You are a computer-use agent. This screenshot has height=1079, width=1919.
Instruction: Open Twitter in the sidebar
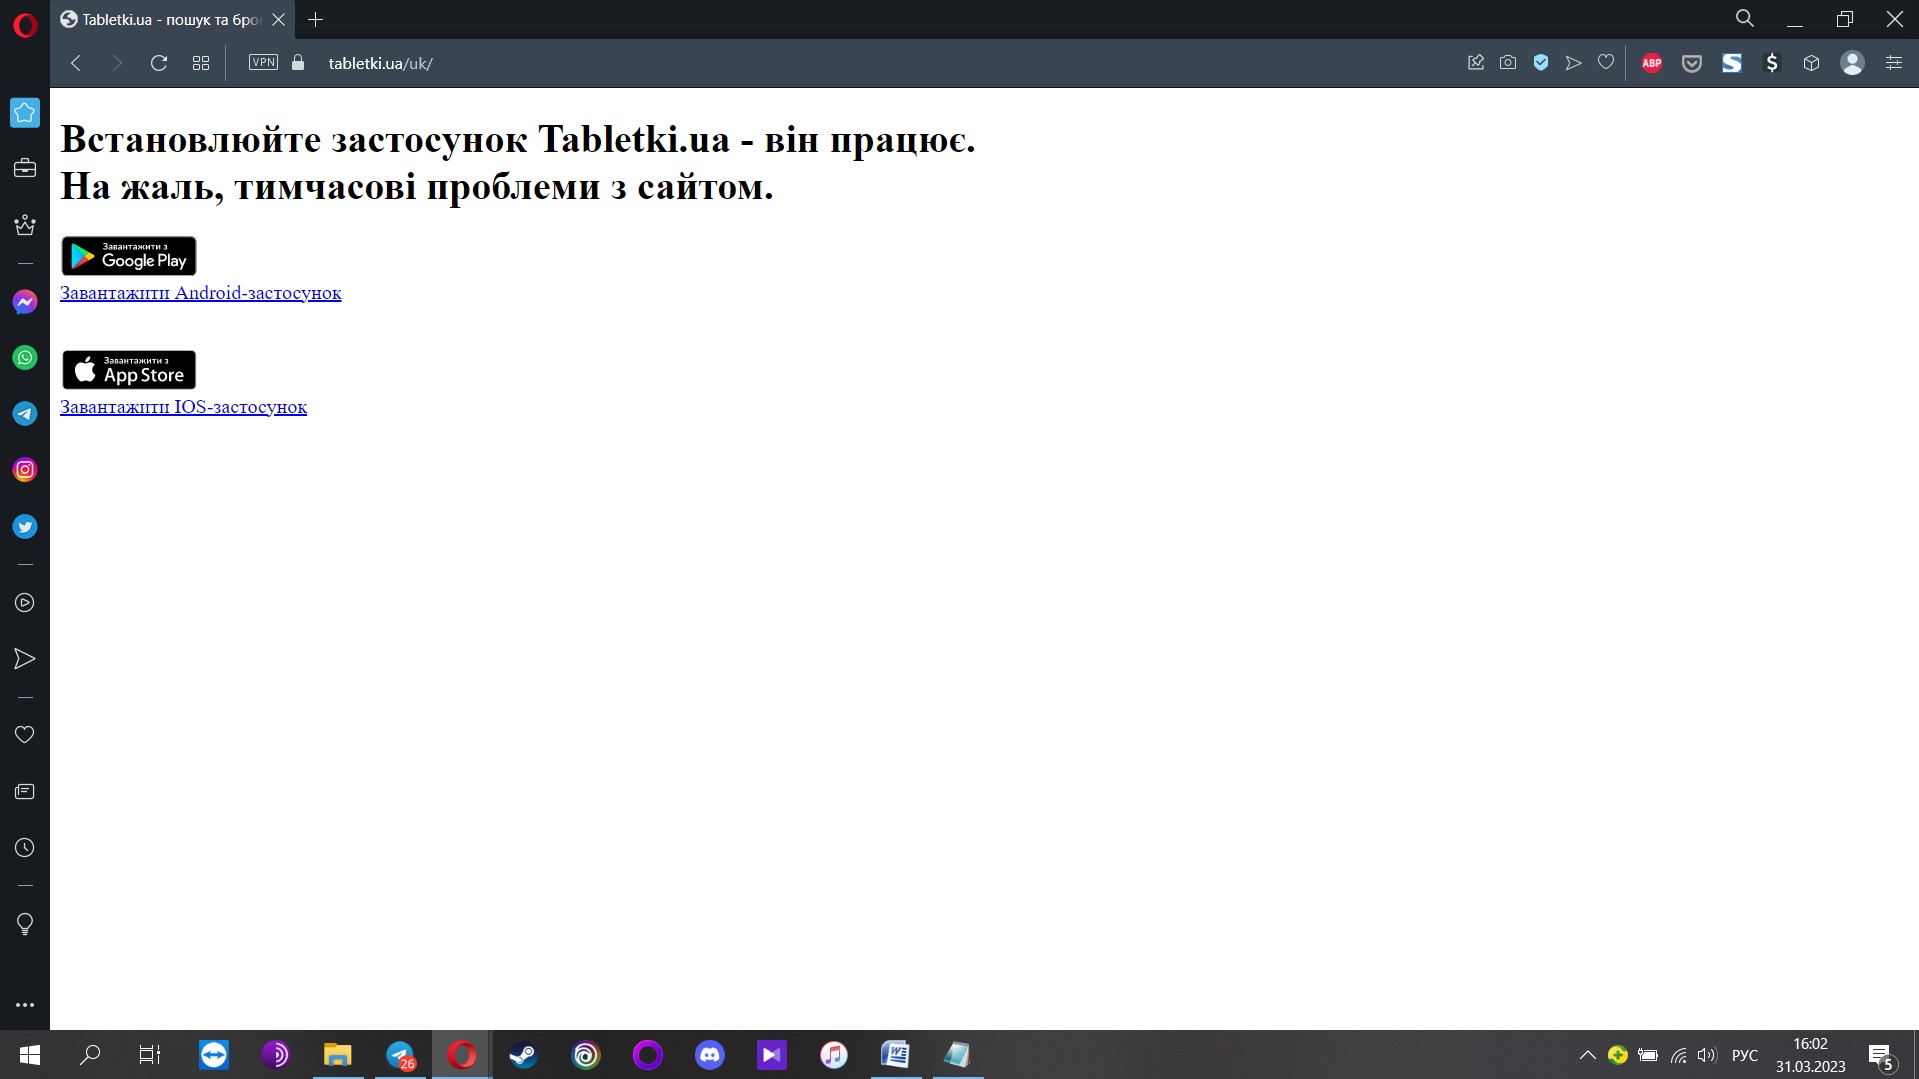25,527
